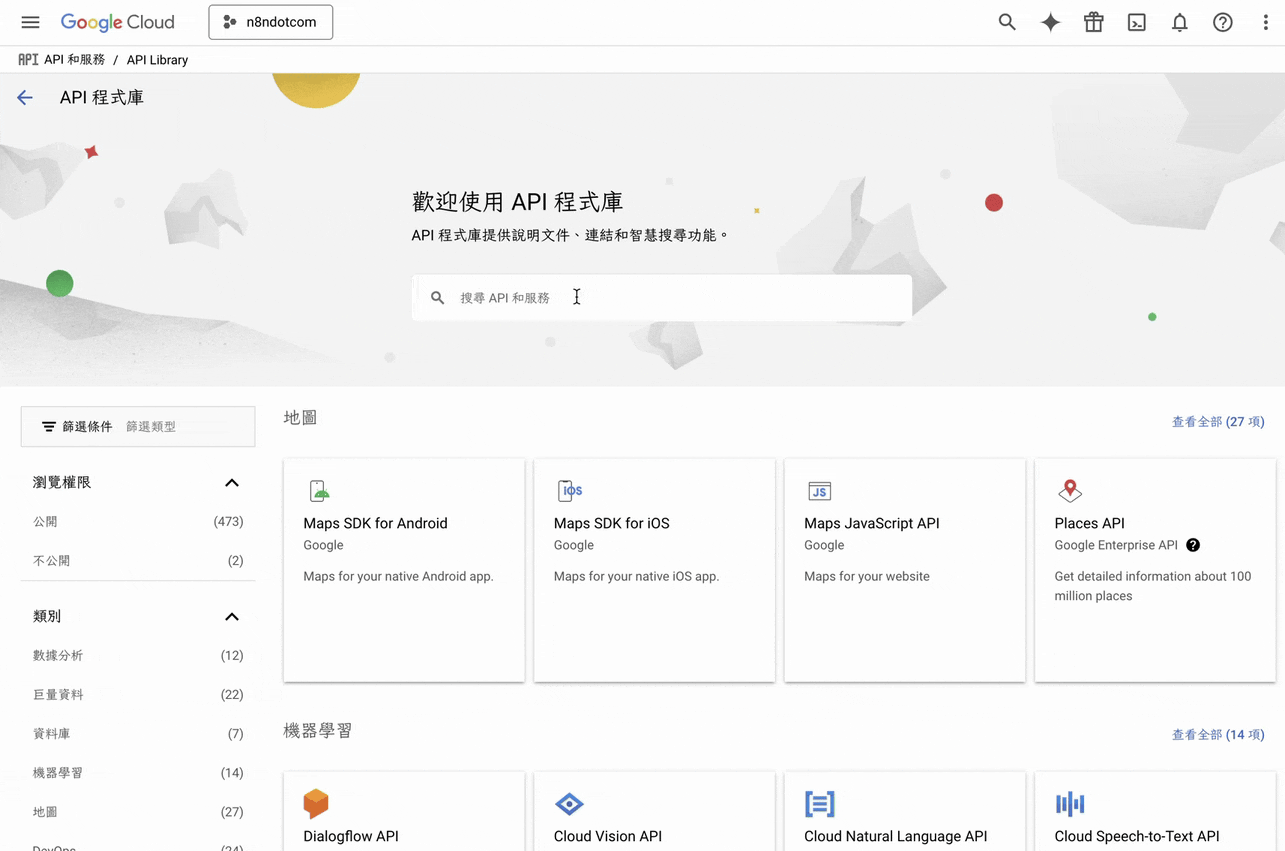
Task: Collapse the 類別 section
Action: point(232,616)
